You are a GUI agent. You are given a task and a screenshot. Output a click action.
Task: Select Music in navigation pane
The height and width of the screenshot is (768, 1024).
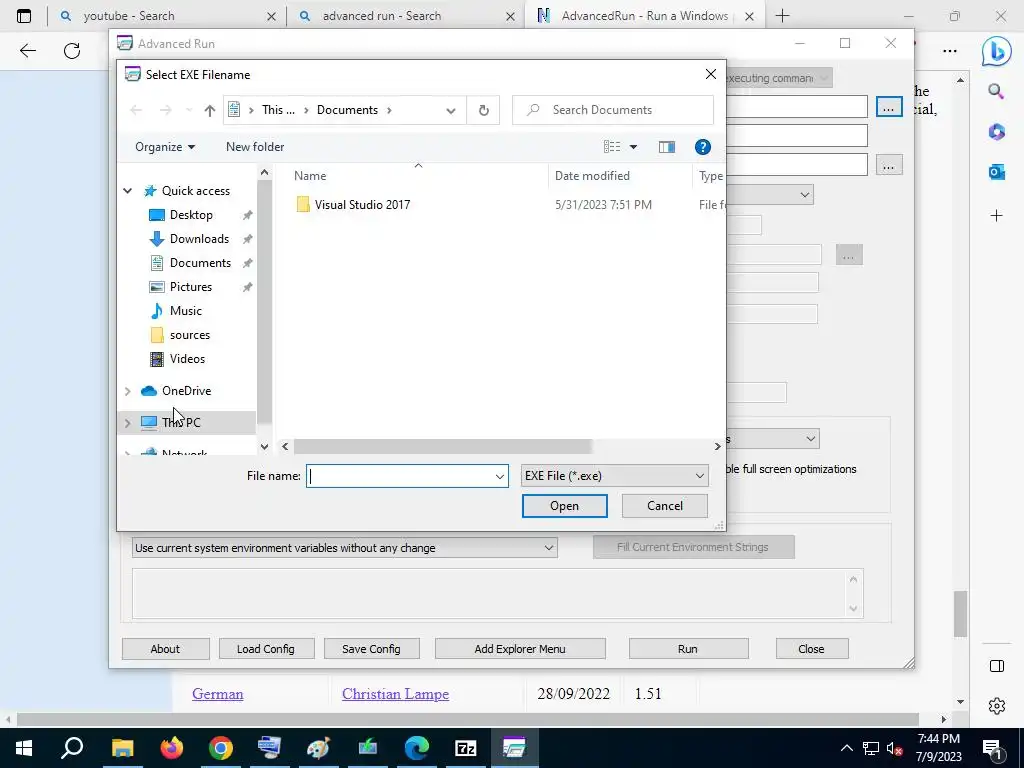click(185, 311)
